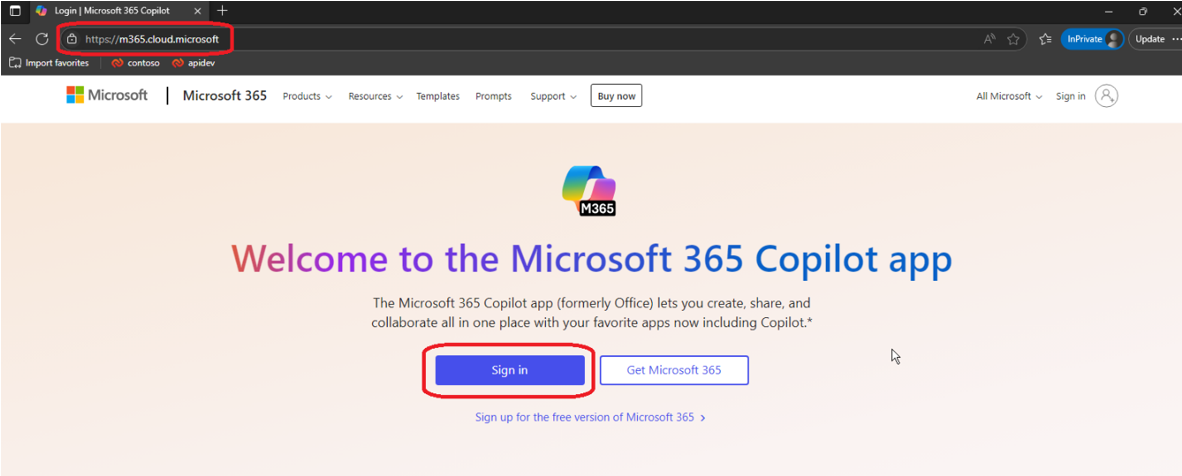Click the account avatar icon in header

coord(1106,96)
